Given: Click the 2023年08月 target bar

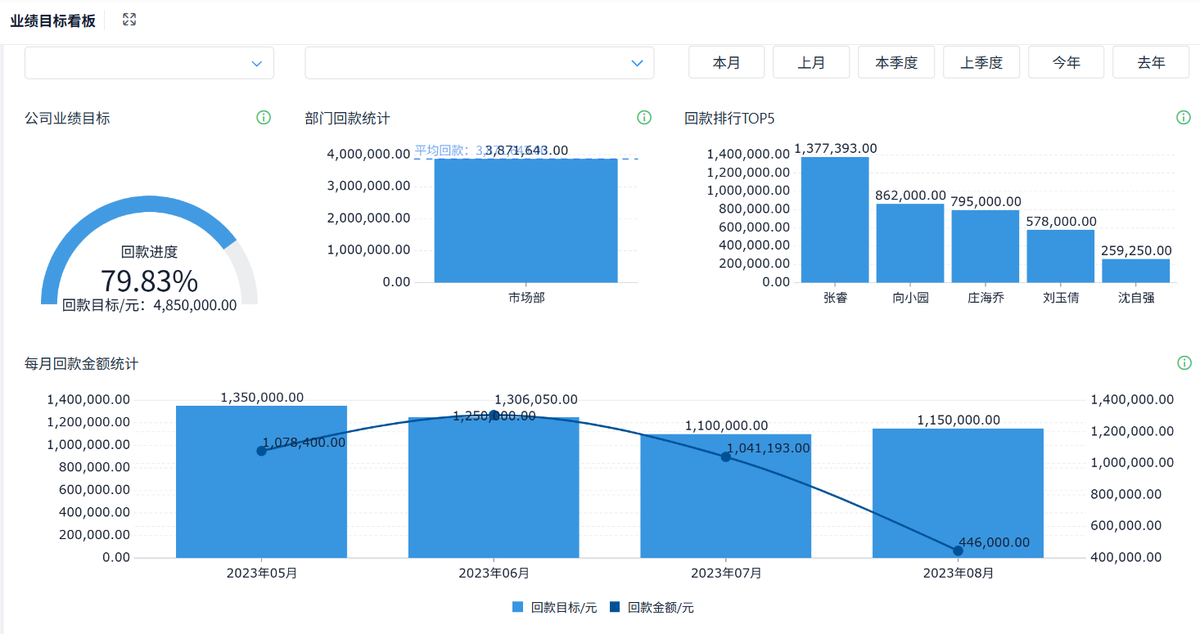Looking at the screenshot, I should 958,493.
